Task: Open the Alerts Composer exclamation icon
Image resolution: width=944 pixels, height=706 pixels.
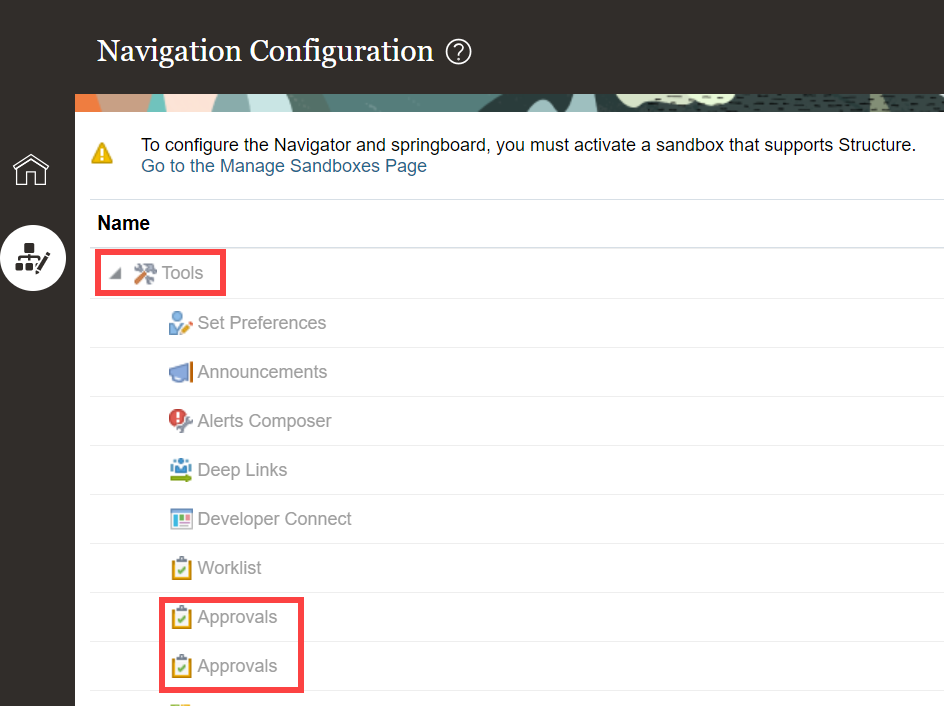Action: coord(180,420)
